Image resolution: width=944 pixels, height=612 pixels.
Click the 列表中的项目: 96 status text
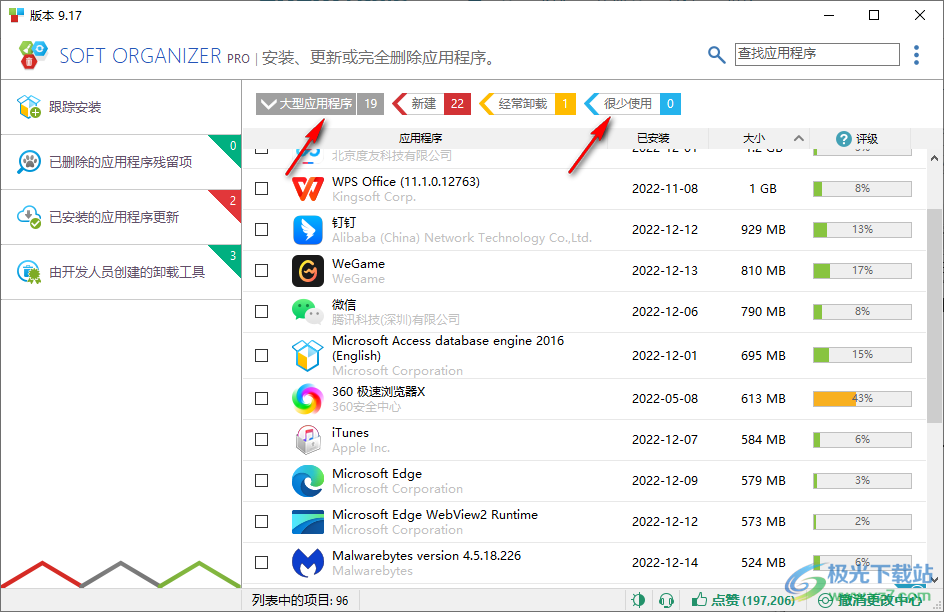(300, 600)
